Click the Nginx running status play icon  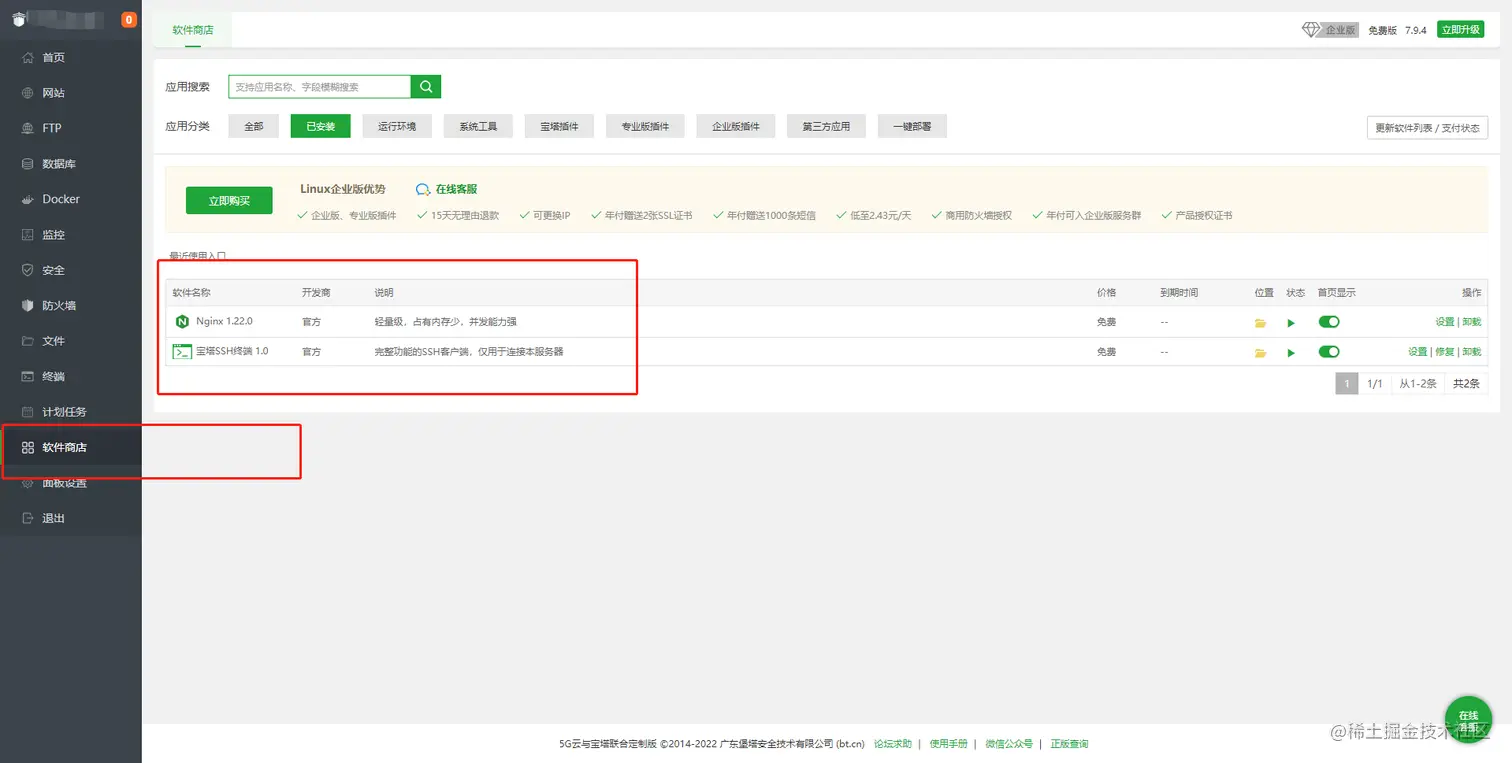pos(1291,323)
